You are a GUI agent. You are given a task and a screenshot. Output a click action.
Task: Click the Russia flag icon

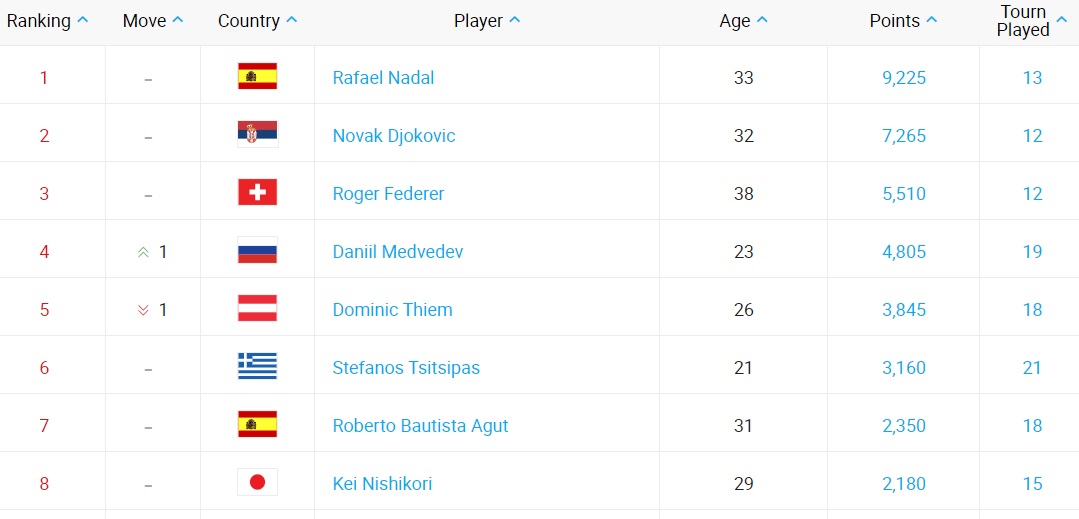click(x=257, y=251)
